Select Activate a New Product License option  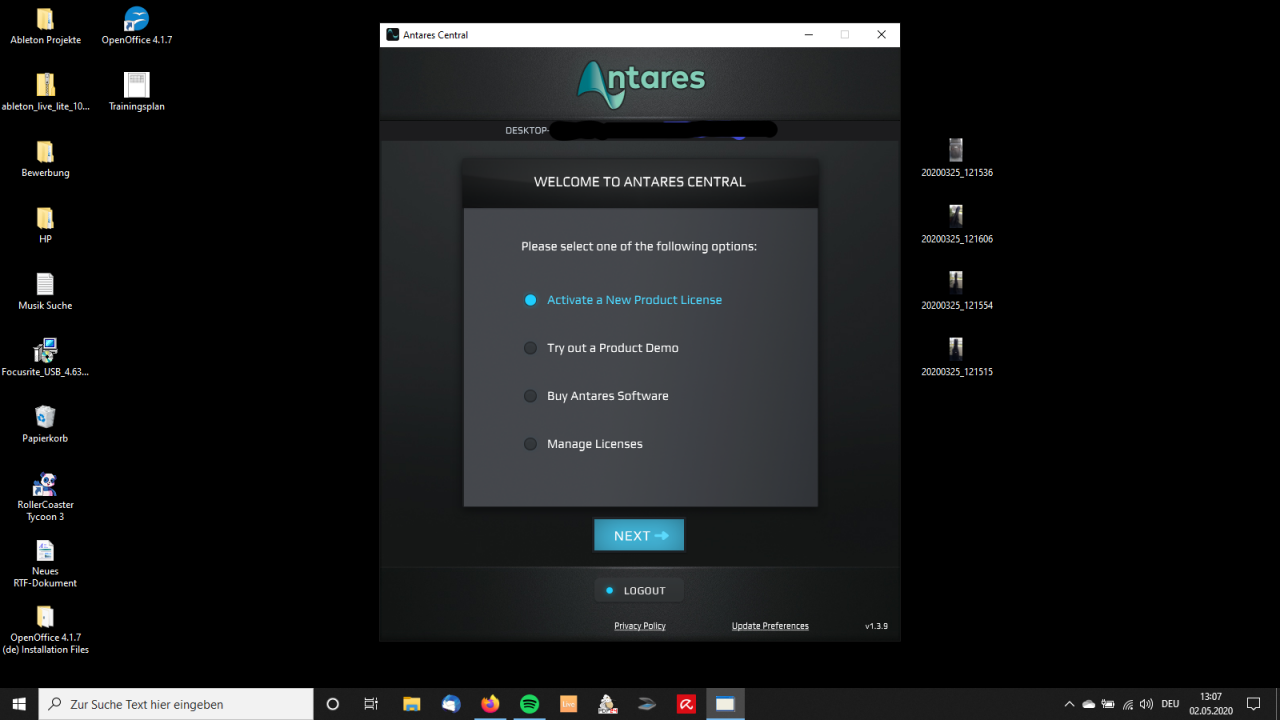(x=622, y=300)
